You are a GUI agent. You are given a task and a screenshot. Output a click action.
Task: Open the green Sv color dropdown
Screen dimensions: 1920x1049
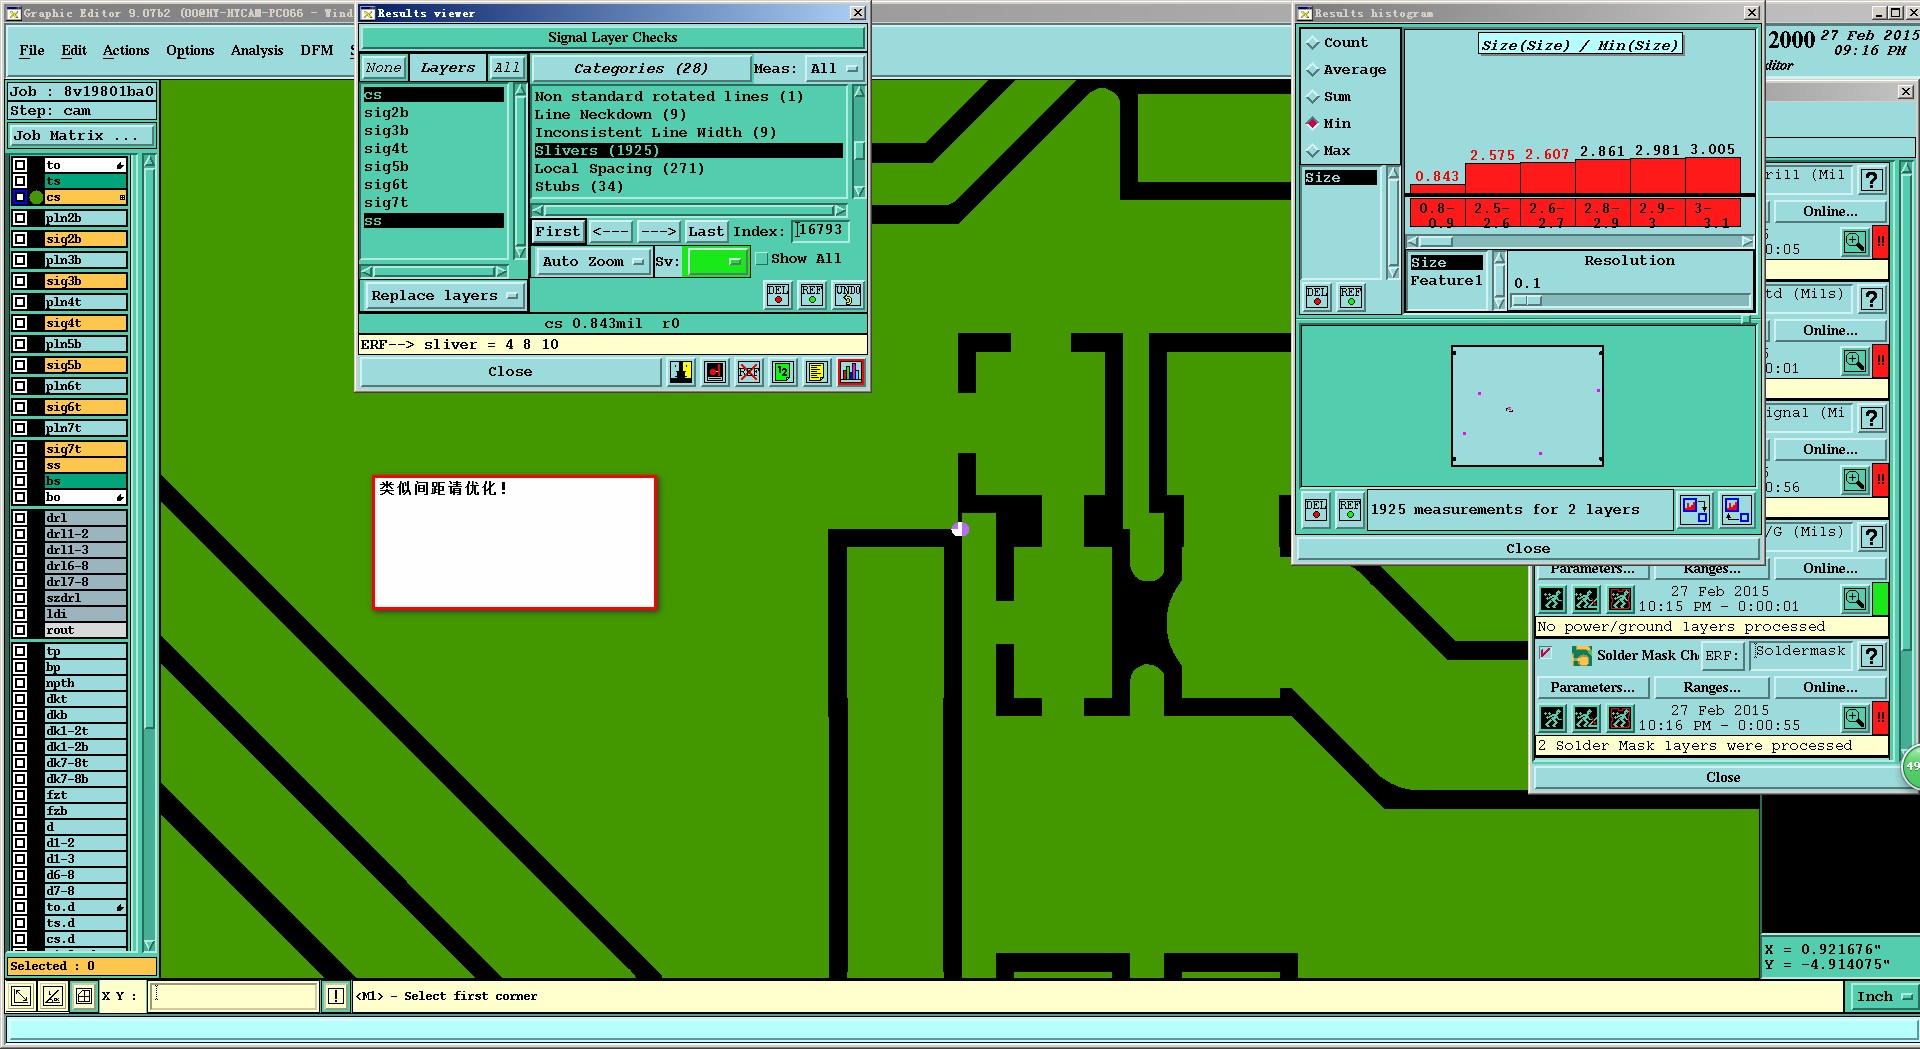point(717,262)
